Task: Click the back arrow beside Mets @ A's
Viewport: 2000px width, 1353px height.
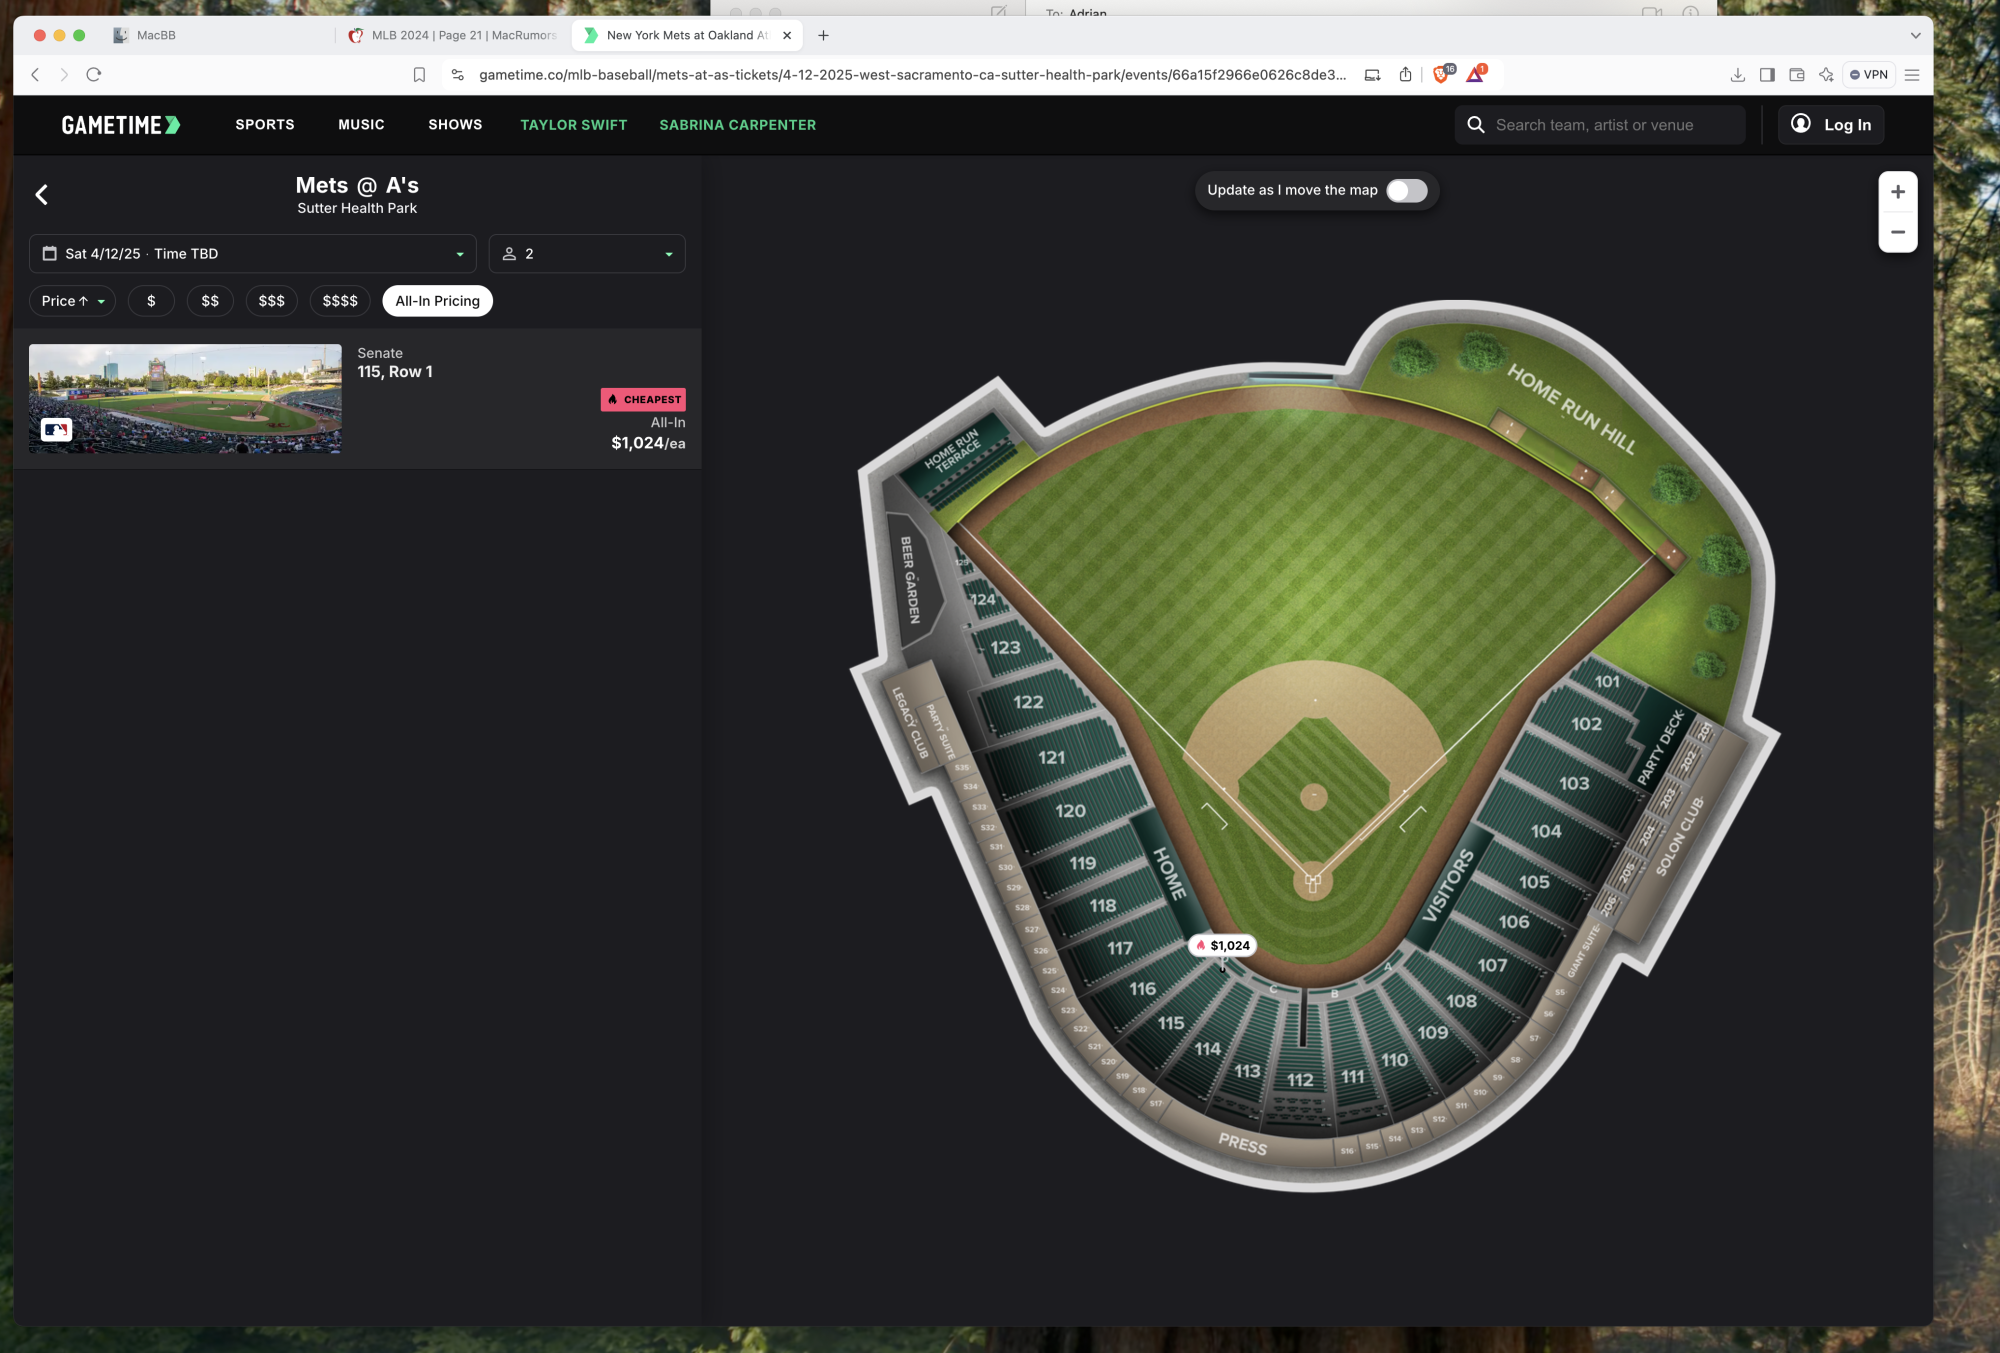Action: pos(42,195)
